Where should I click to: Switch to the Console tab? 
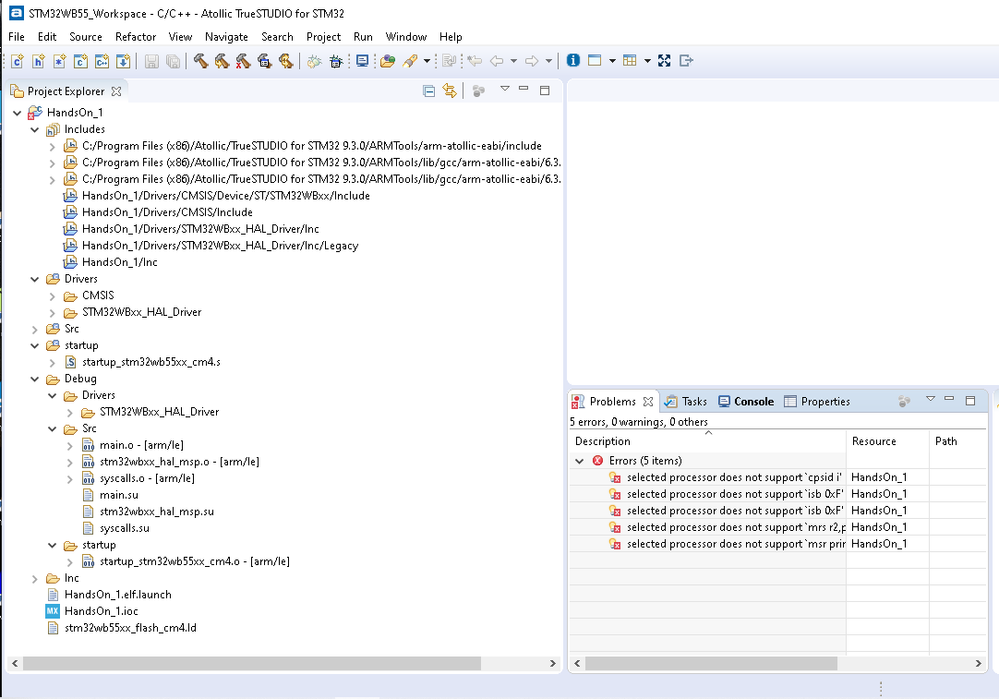point(746,401)
